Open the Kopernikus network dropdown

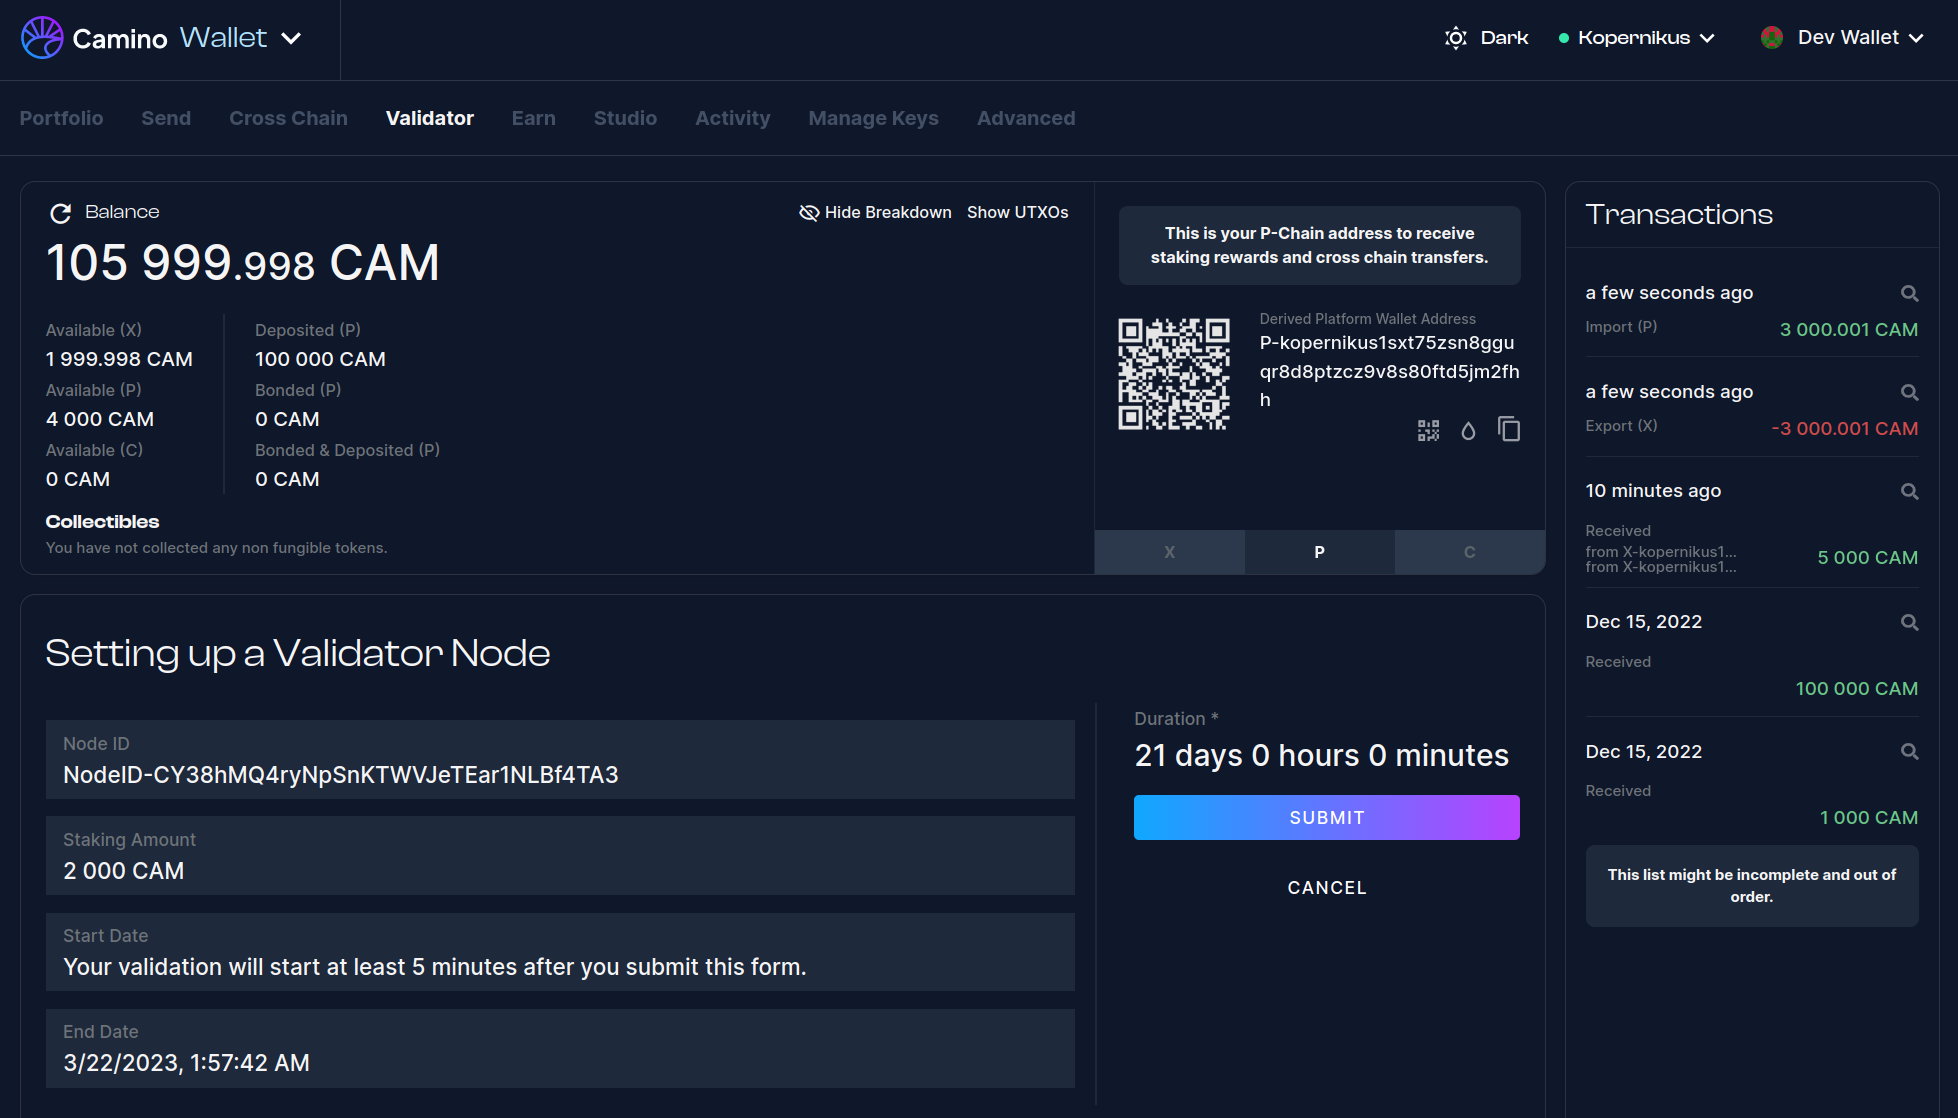1637,38
